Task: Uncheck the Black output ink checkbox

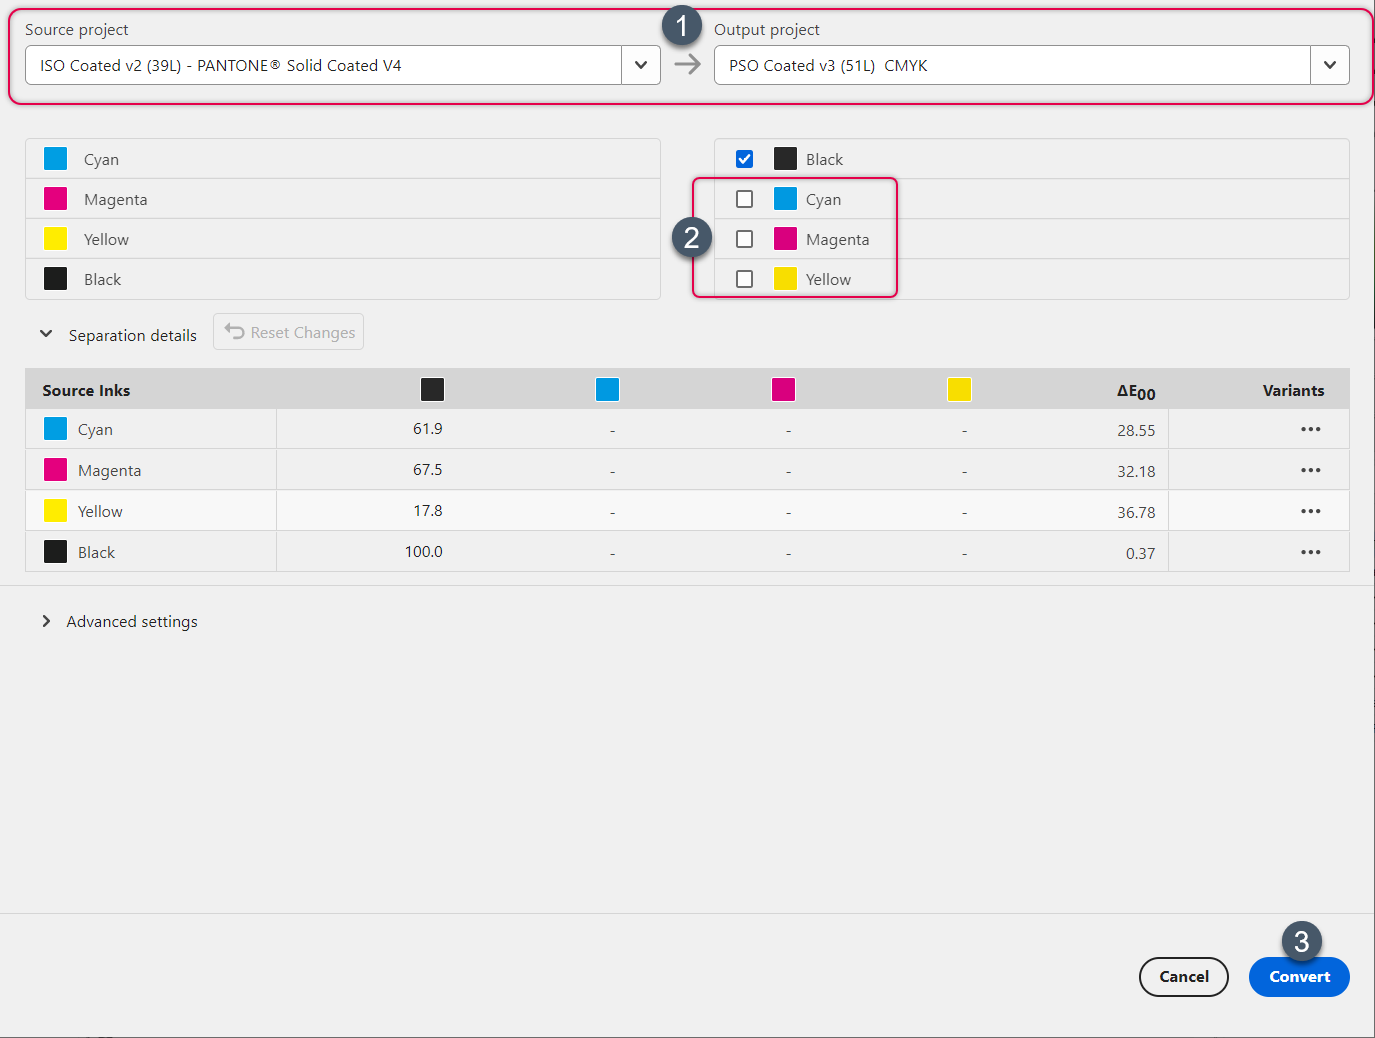Action: [x=744, y=159]
